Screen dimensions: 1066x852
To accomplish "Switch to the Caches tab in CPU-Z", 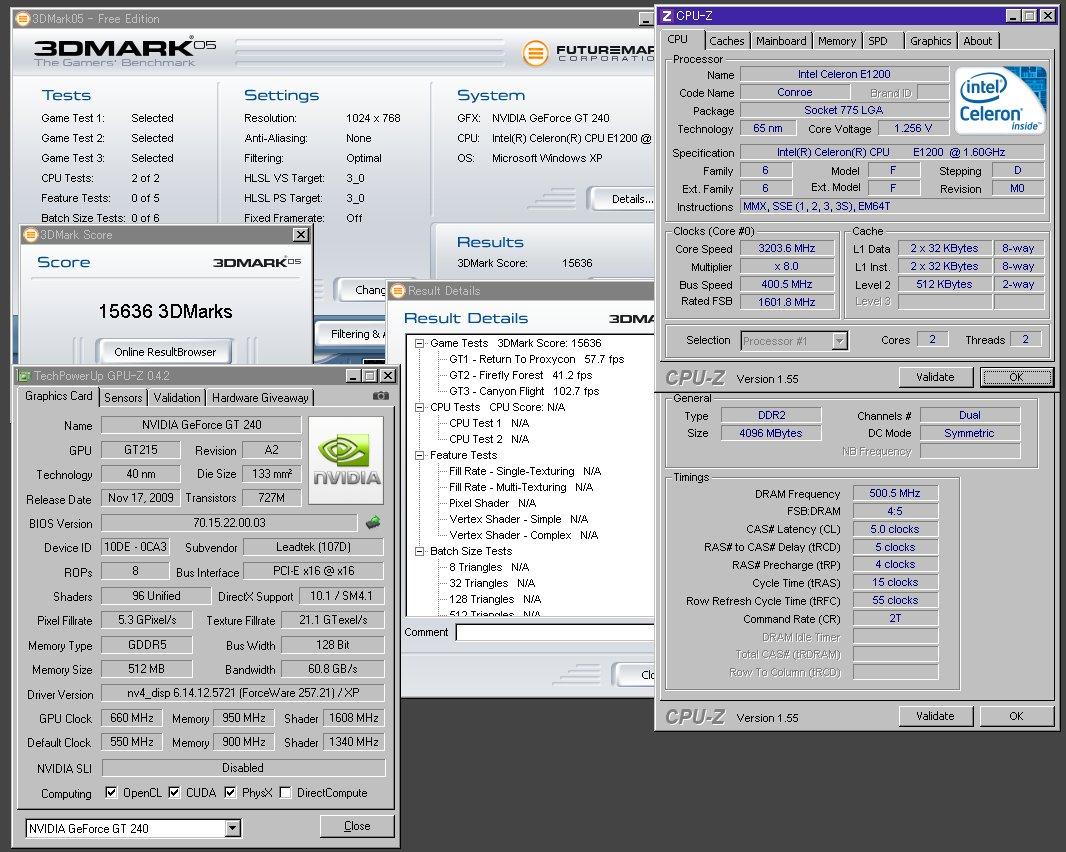I will point(726,41).
